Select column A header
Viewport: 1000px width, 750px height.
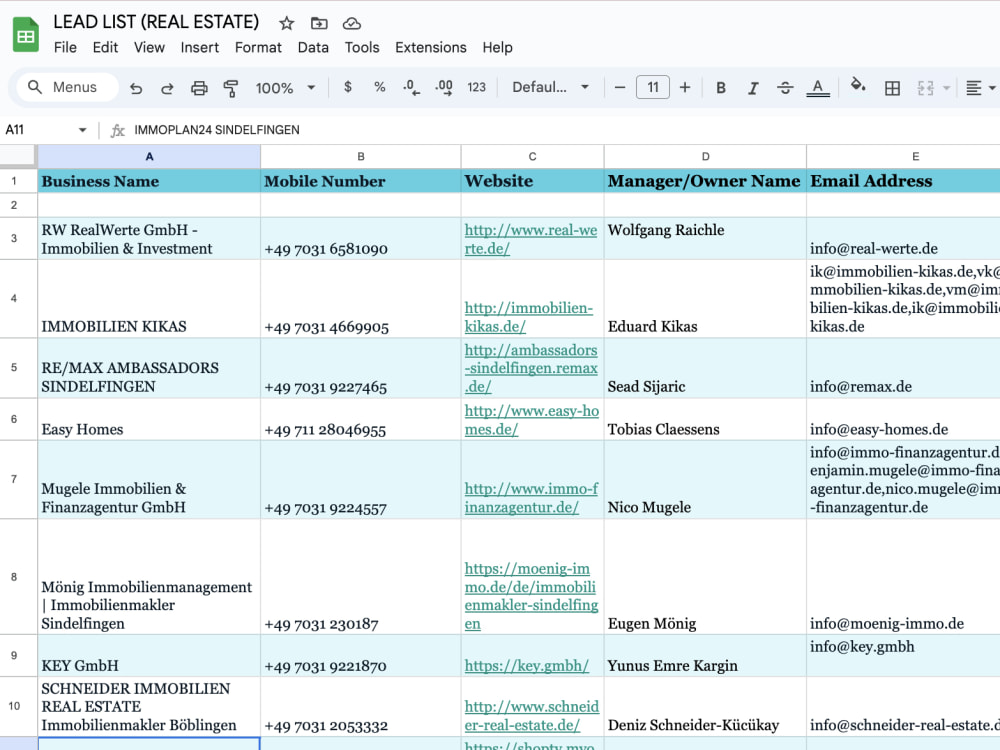click(x=149, y=157)
